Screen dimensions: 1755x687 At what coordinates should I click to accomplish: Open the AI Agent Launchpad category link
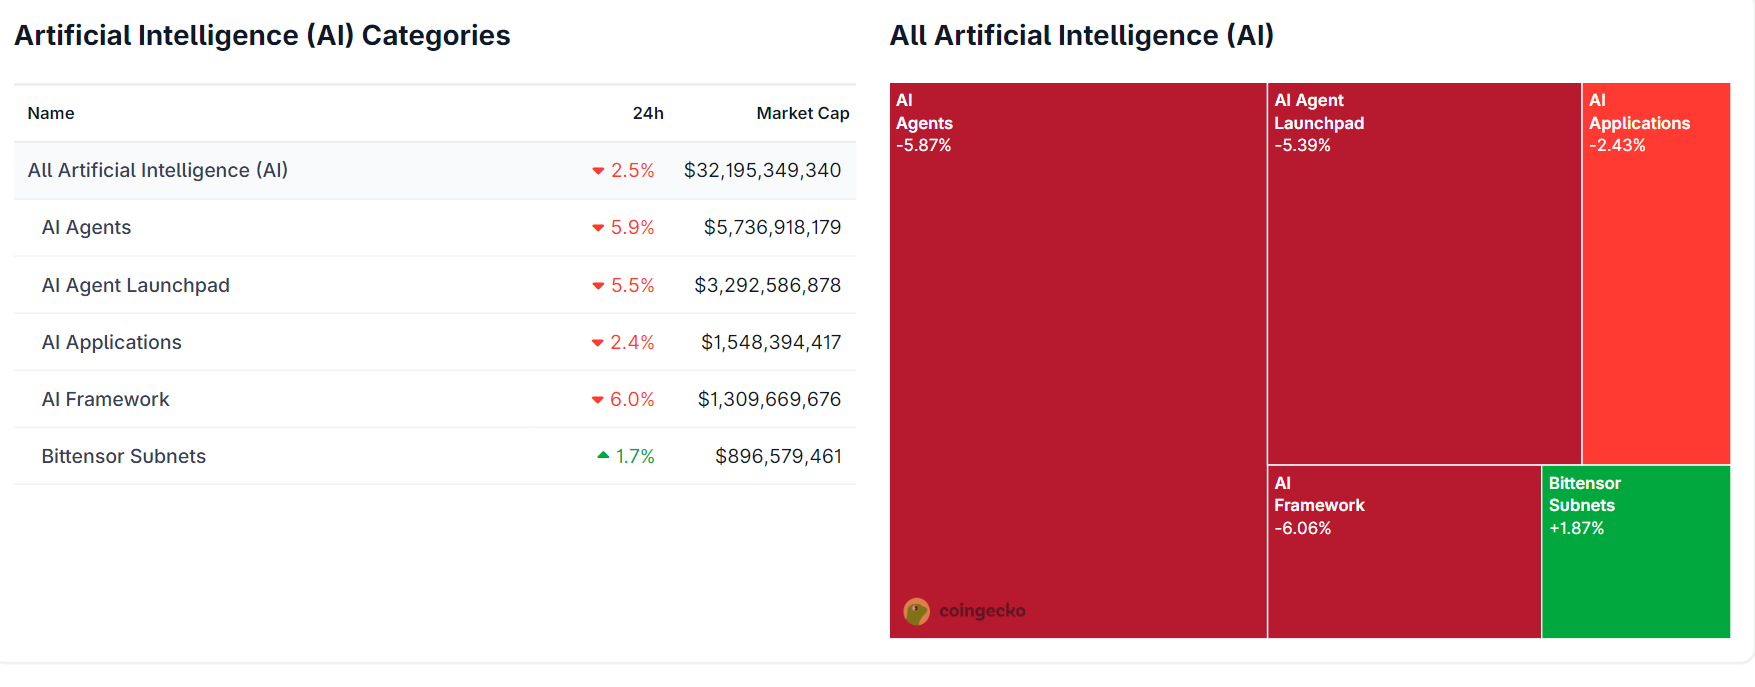(135, 286)
